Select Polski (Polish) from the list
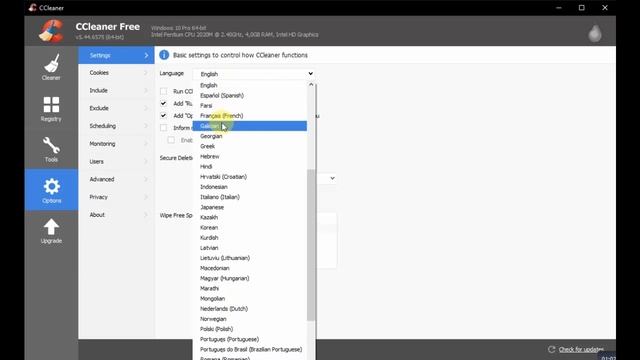640x360 pixels. (x=250, y=329)
